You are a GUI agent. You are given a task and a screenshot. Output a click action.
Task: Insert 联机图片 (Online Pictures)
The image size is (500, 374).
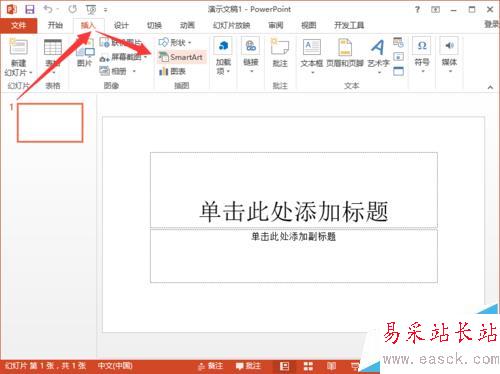click(121, 43)
